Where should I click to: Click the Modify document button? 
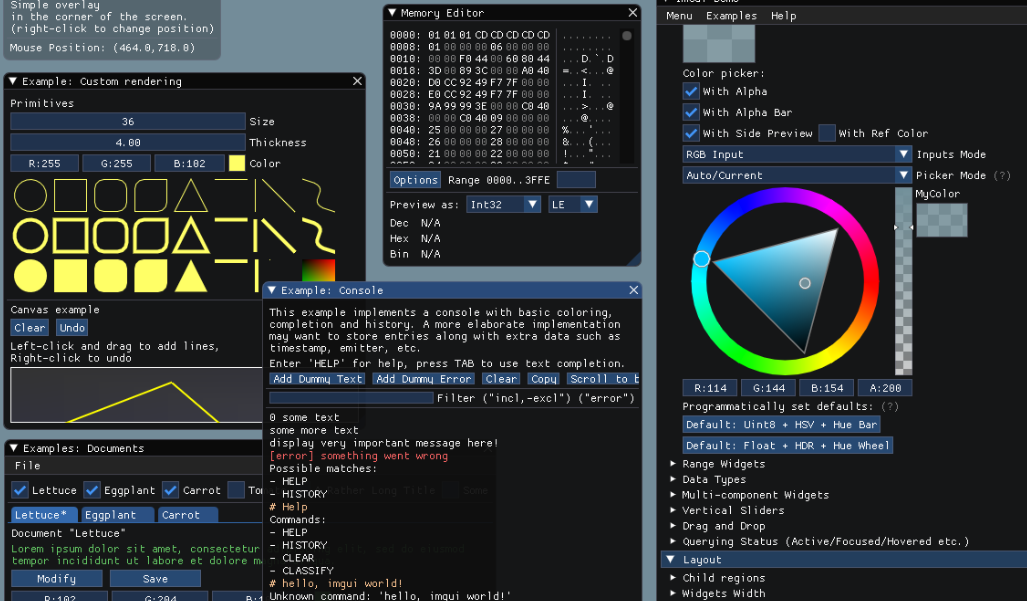click(x=56, y=579)
